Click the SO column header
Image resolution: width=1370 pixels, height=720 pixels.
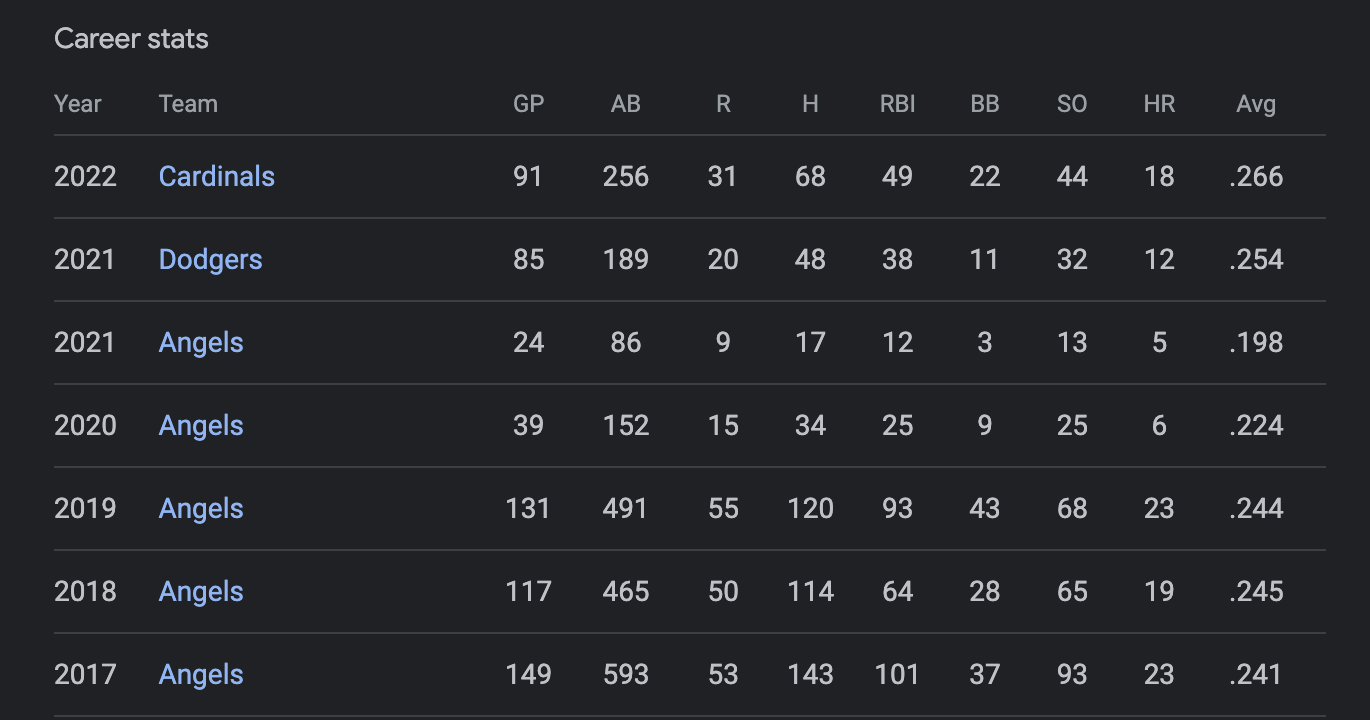click(1072, 104)
